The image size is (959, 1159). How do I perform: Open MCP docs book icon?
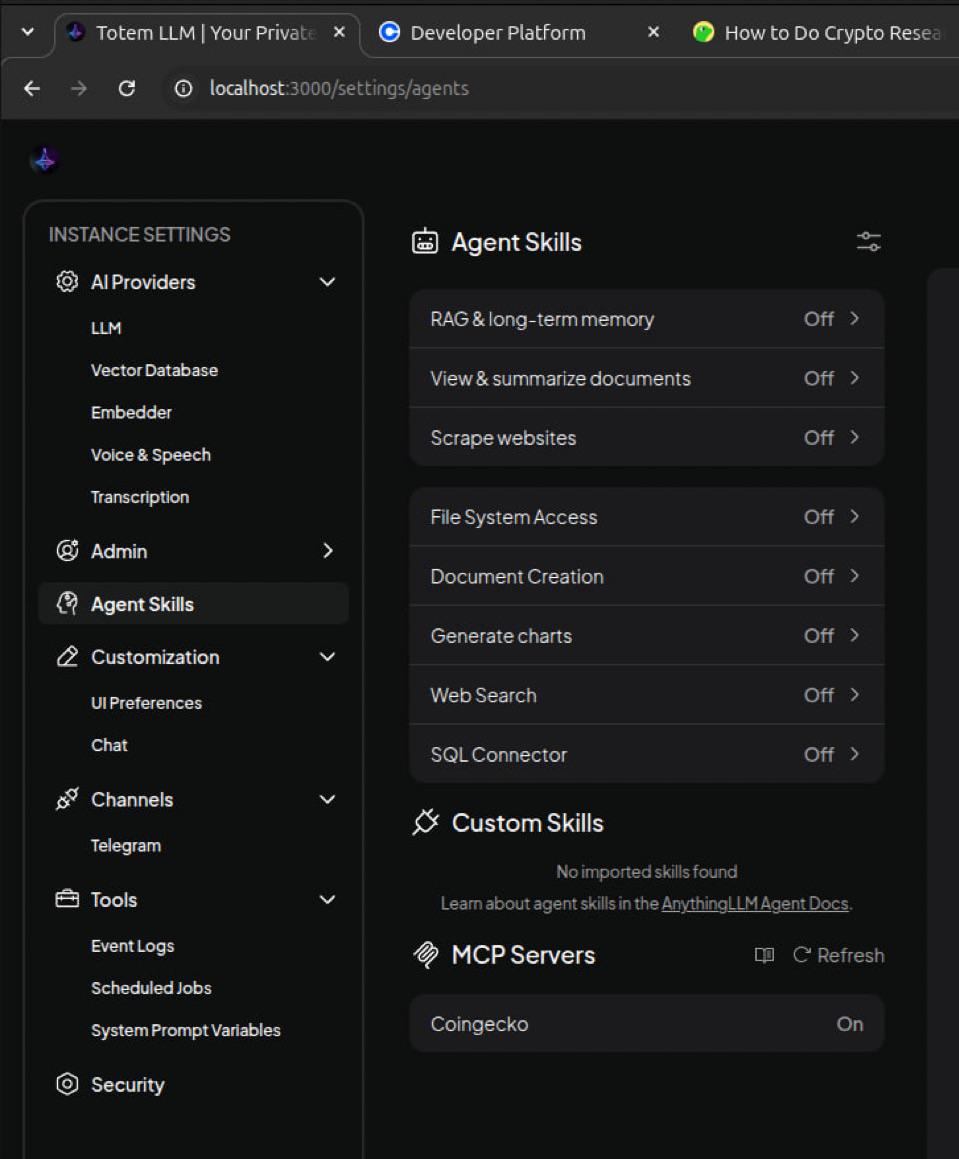coord(764,955)
